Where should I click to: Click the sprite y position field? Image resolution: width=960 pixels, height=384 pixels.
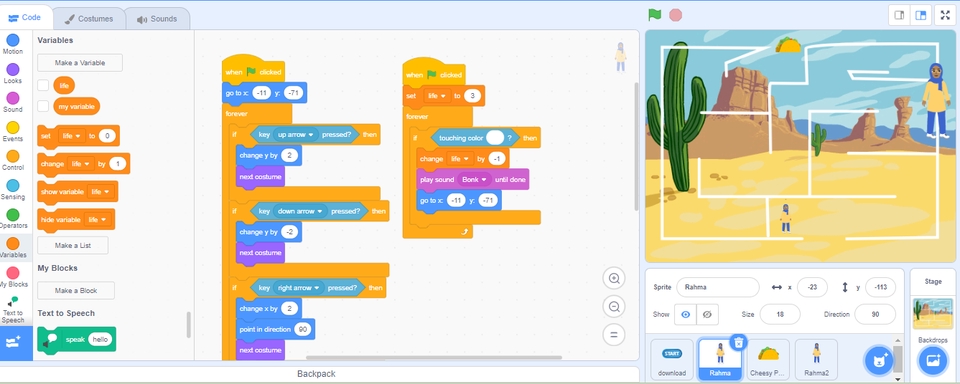click(x=880, y=287)
